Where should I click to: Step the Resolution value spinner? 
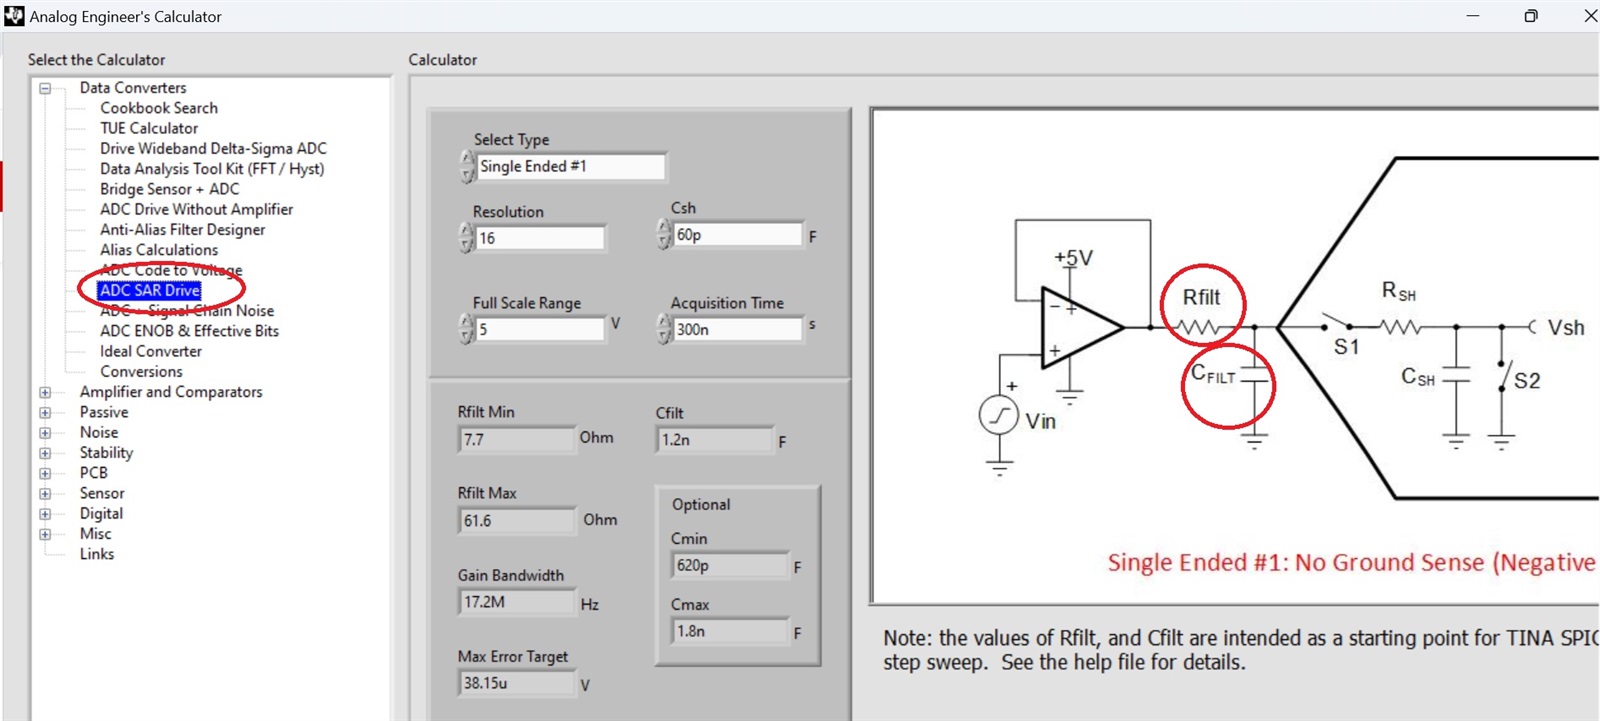coord(467,238)
